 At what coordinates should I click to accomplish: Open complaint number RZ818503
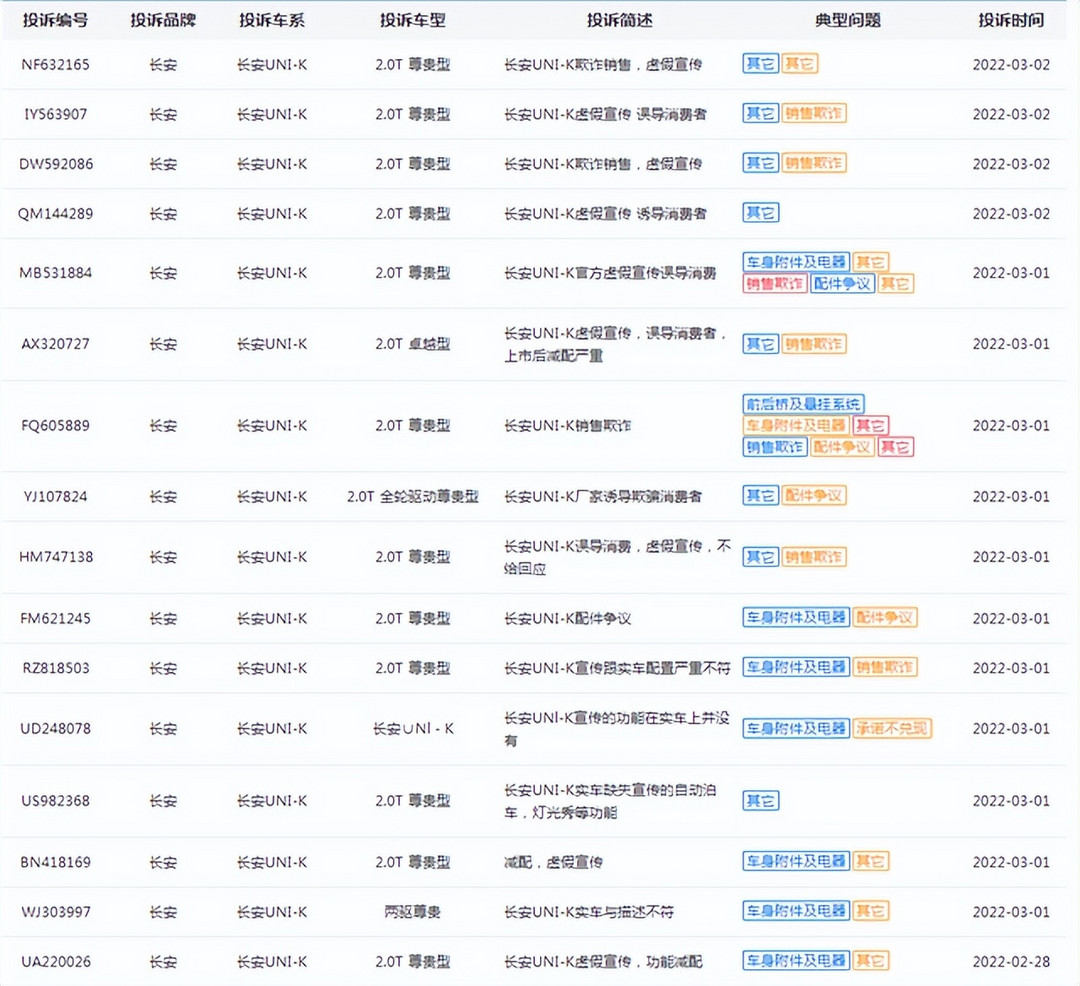[55, 668]
